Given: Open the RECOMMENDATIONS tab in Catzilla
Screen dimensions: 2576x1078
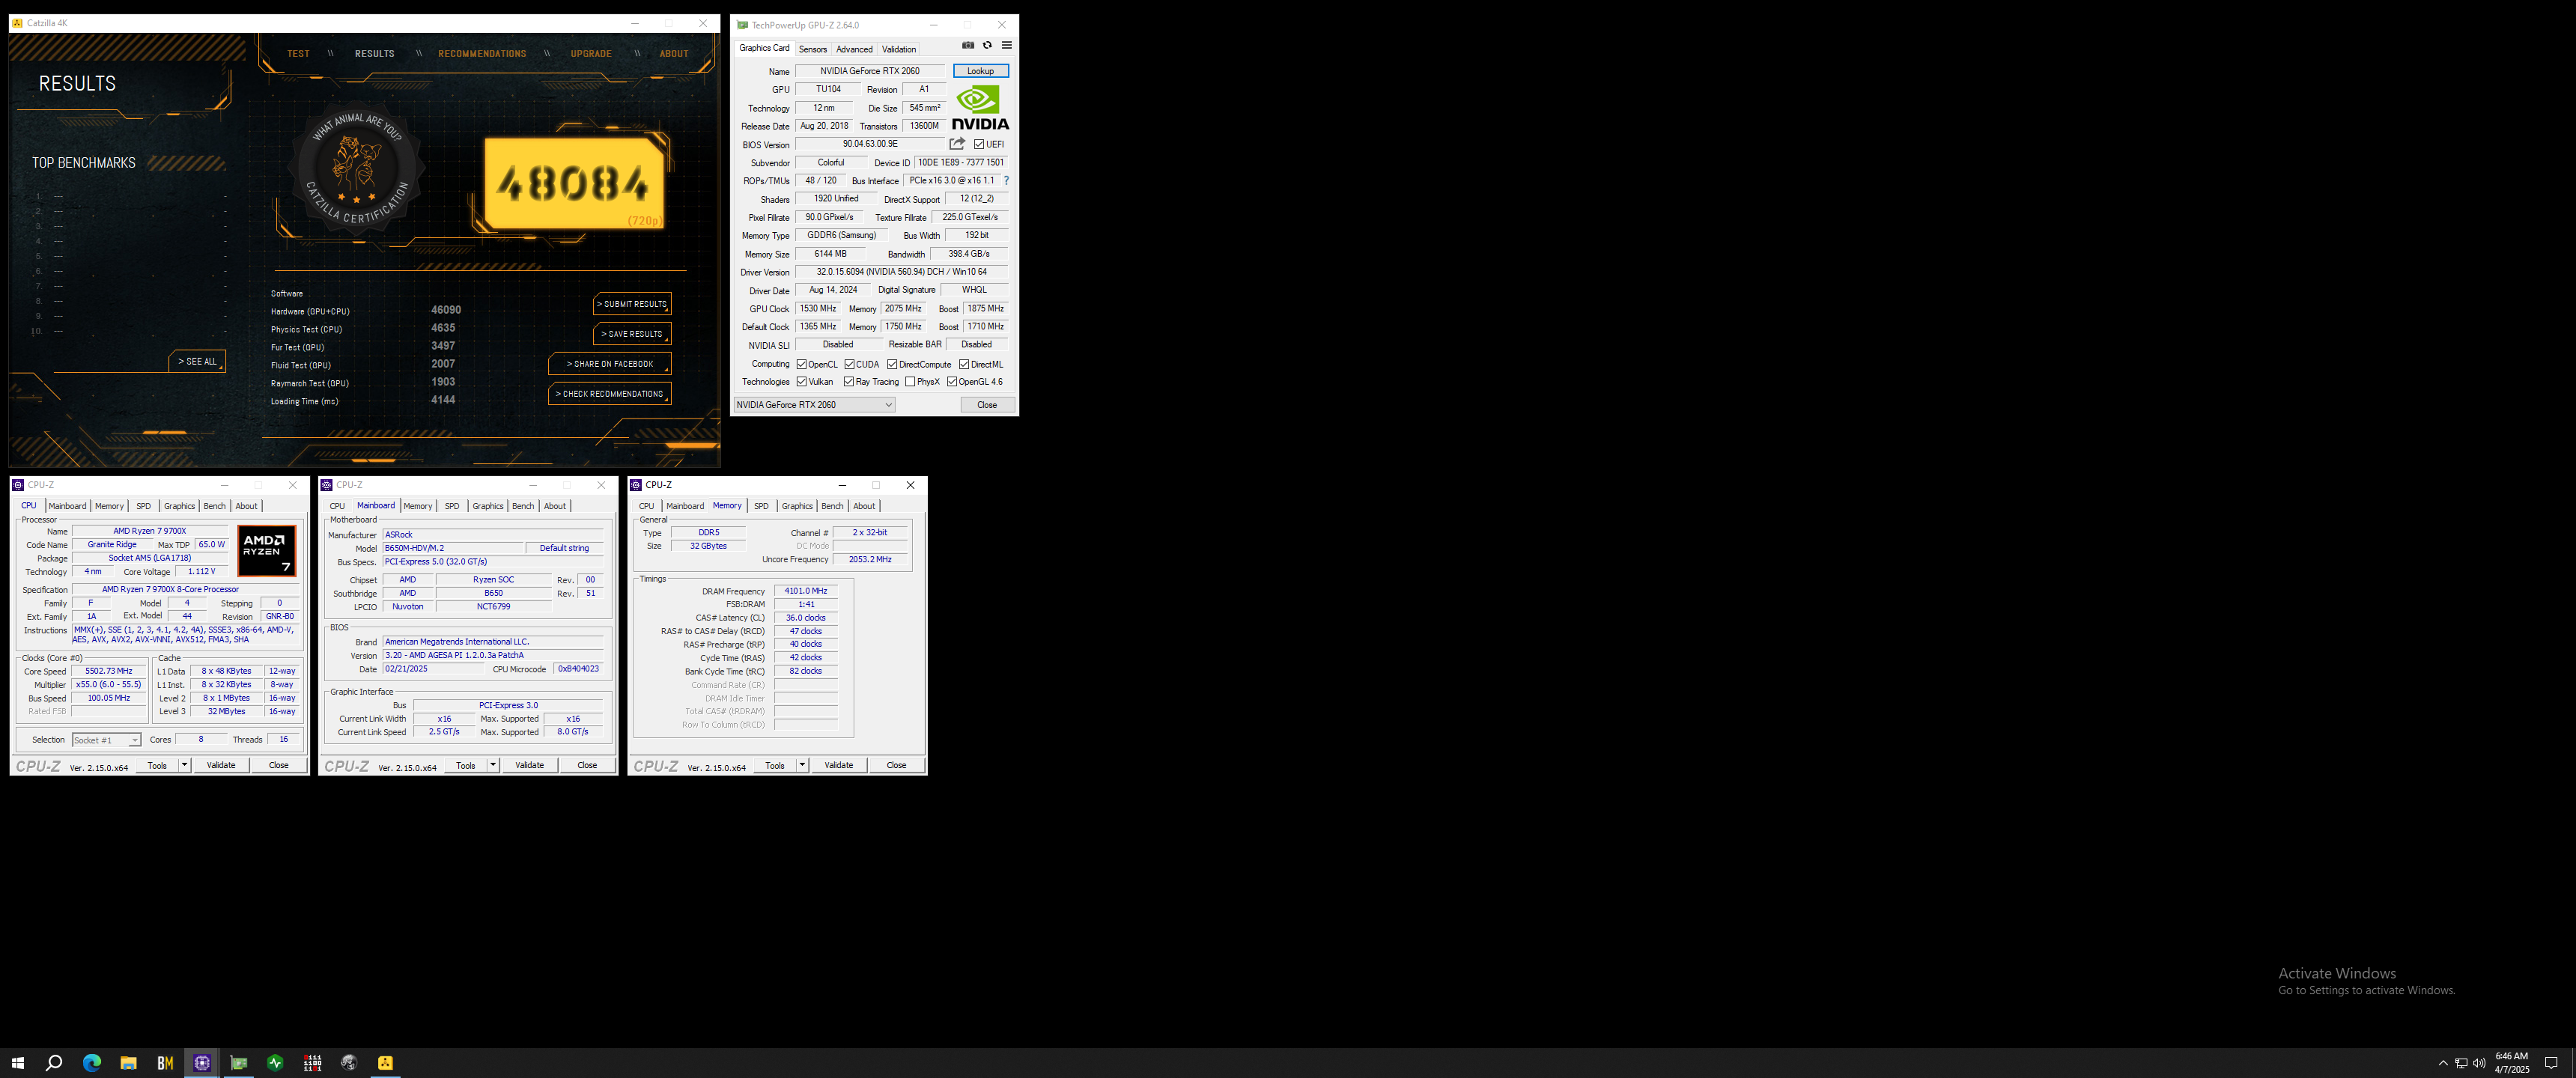Looking at the screenshot, I should click(482, 54).
